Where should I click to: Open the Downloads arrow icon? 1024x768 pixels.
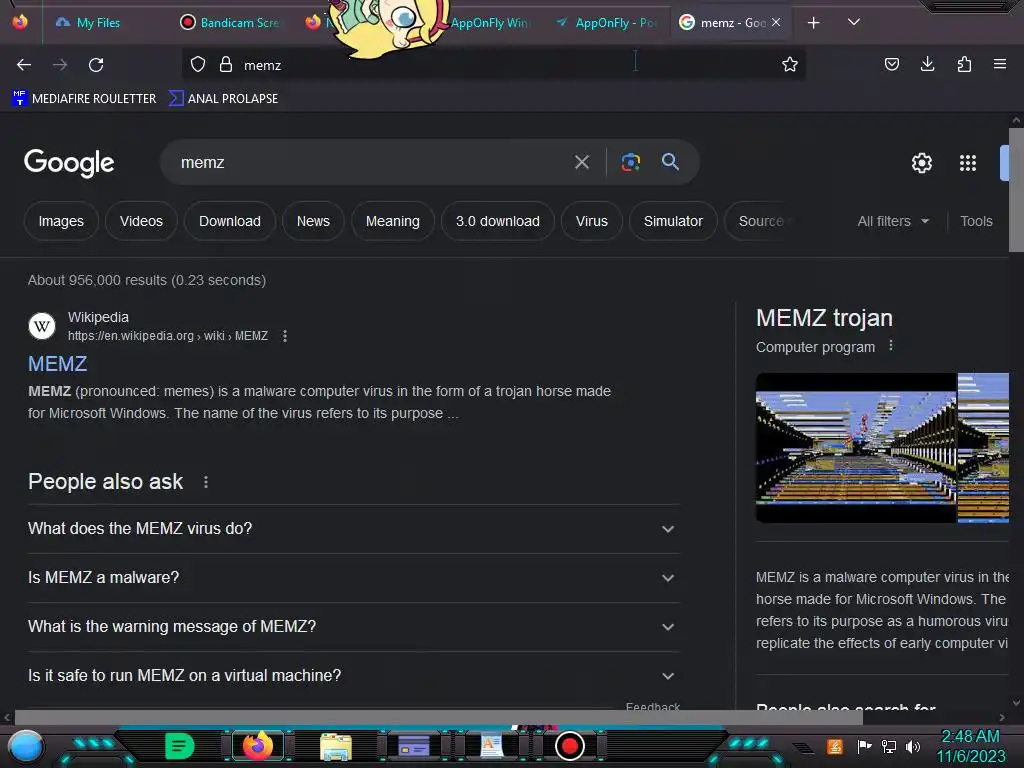(927, 64)
